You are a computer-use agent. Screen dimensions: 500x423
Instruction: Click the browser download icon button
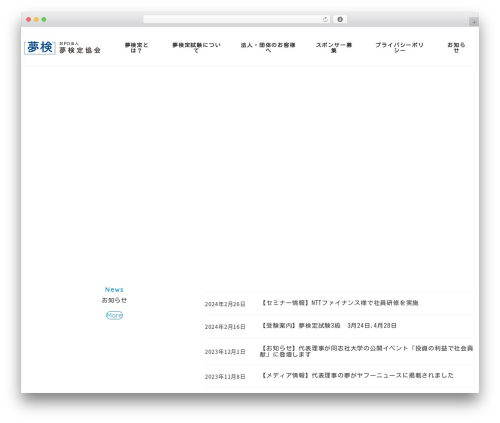tap(340, 20)
